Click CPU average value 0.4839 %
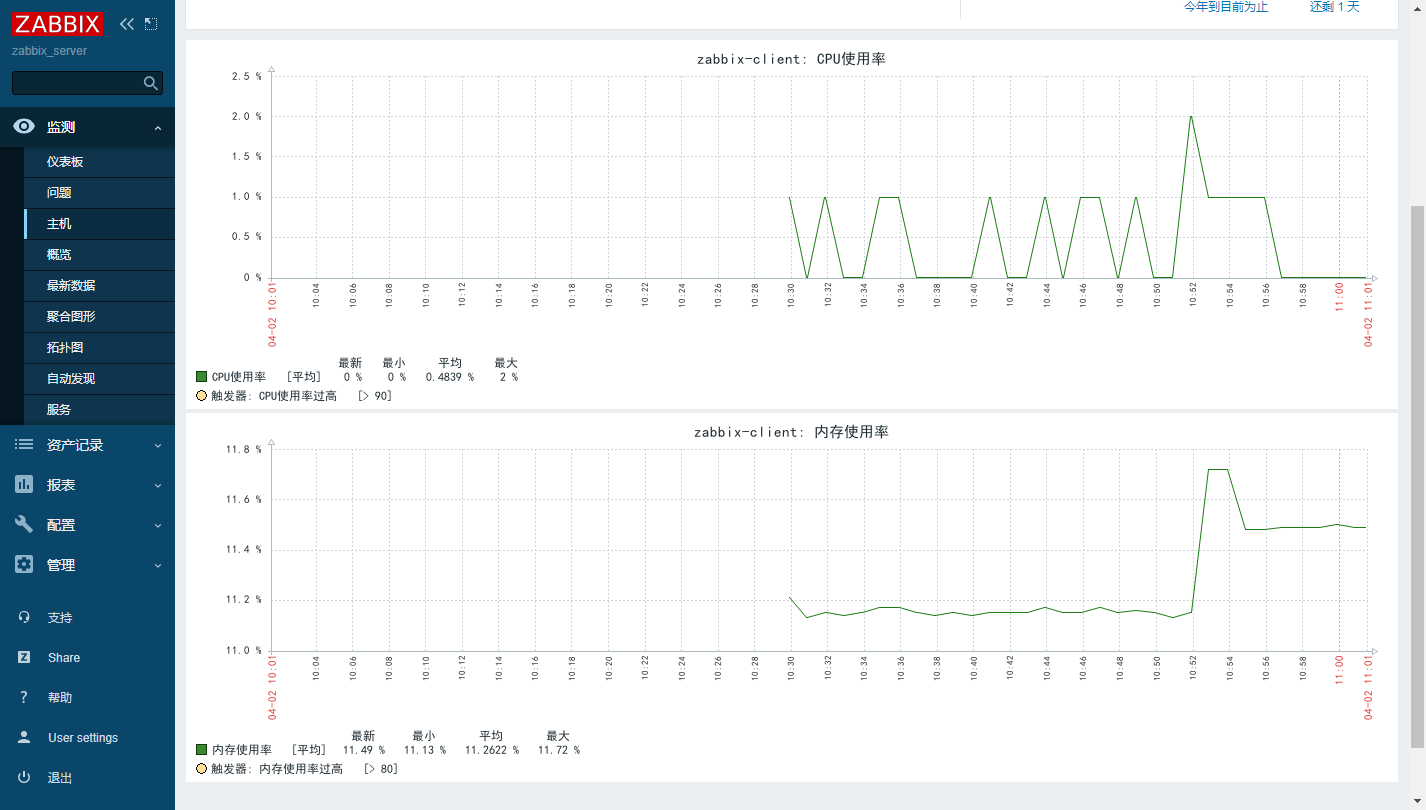This screenshot has height=810, width=1426. [450, 377]
